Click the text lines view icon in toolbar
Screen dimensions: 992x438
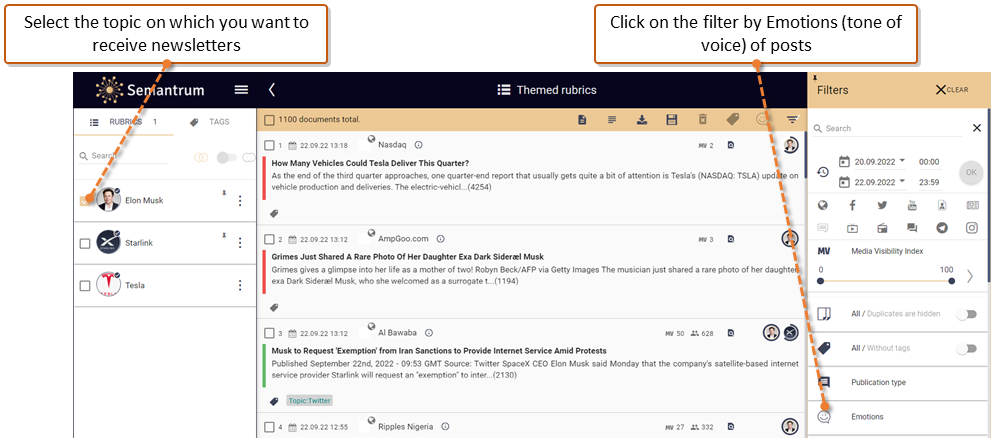click(x=612, y=119)
